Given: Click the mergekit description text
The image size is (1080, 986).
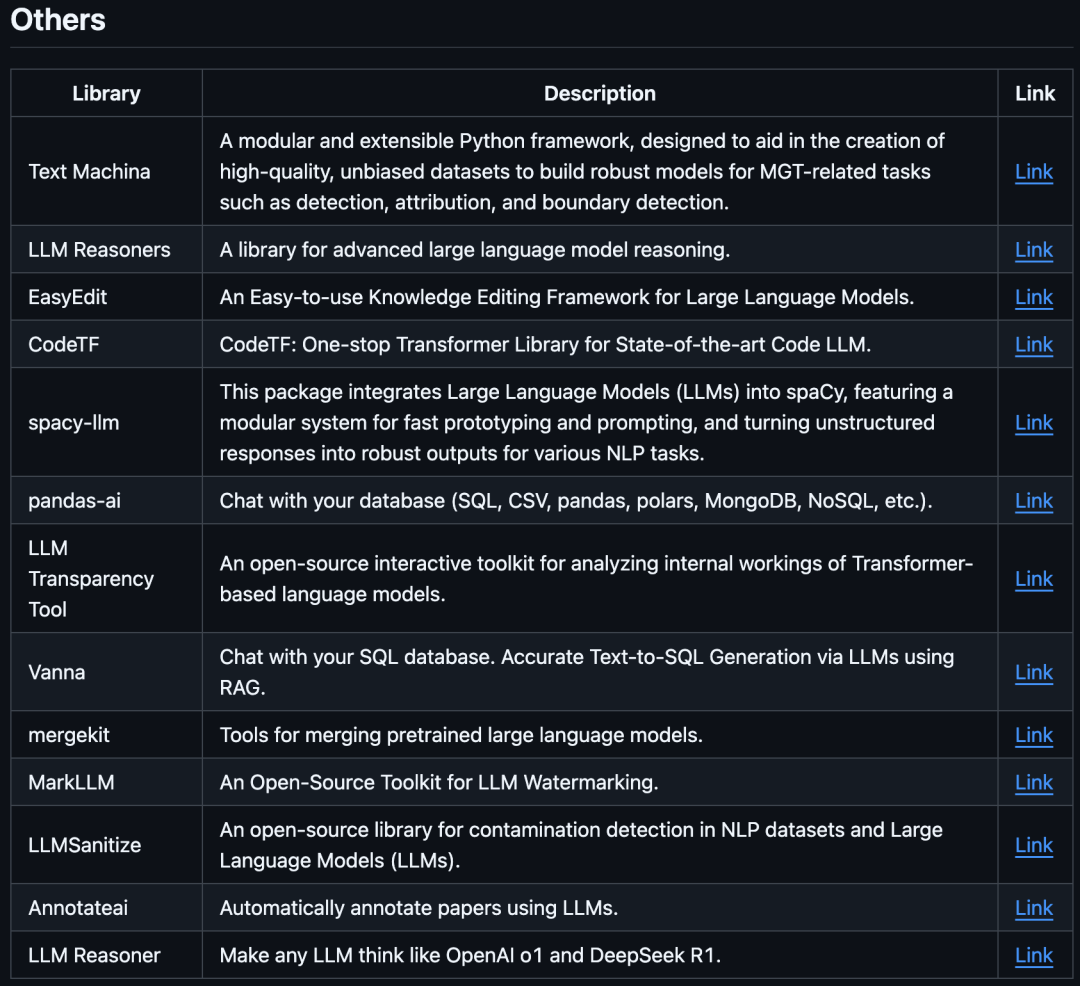Looking at the screenshot, I should click(461, 735).
